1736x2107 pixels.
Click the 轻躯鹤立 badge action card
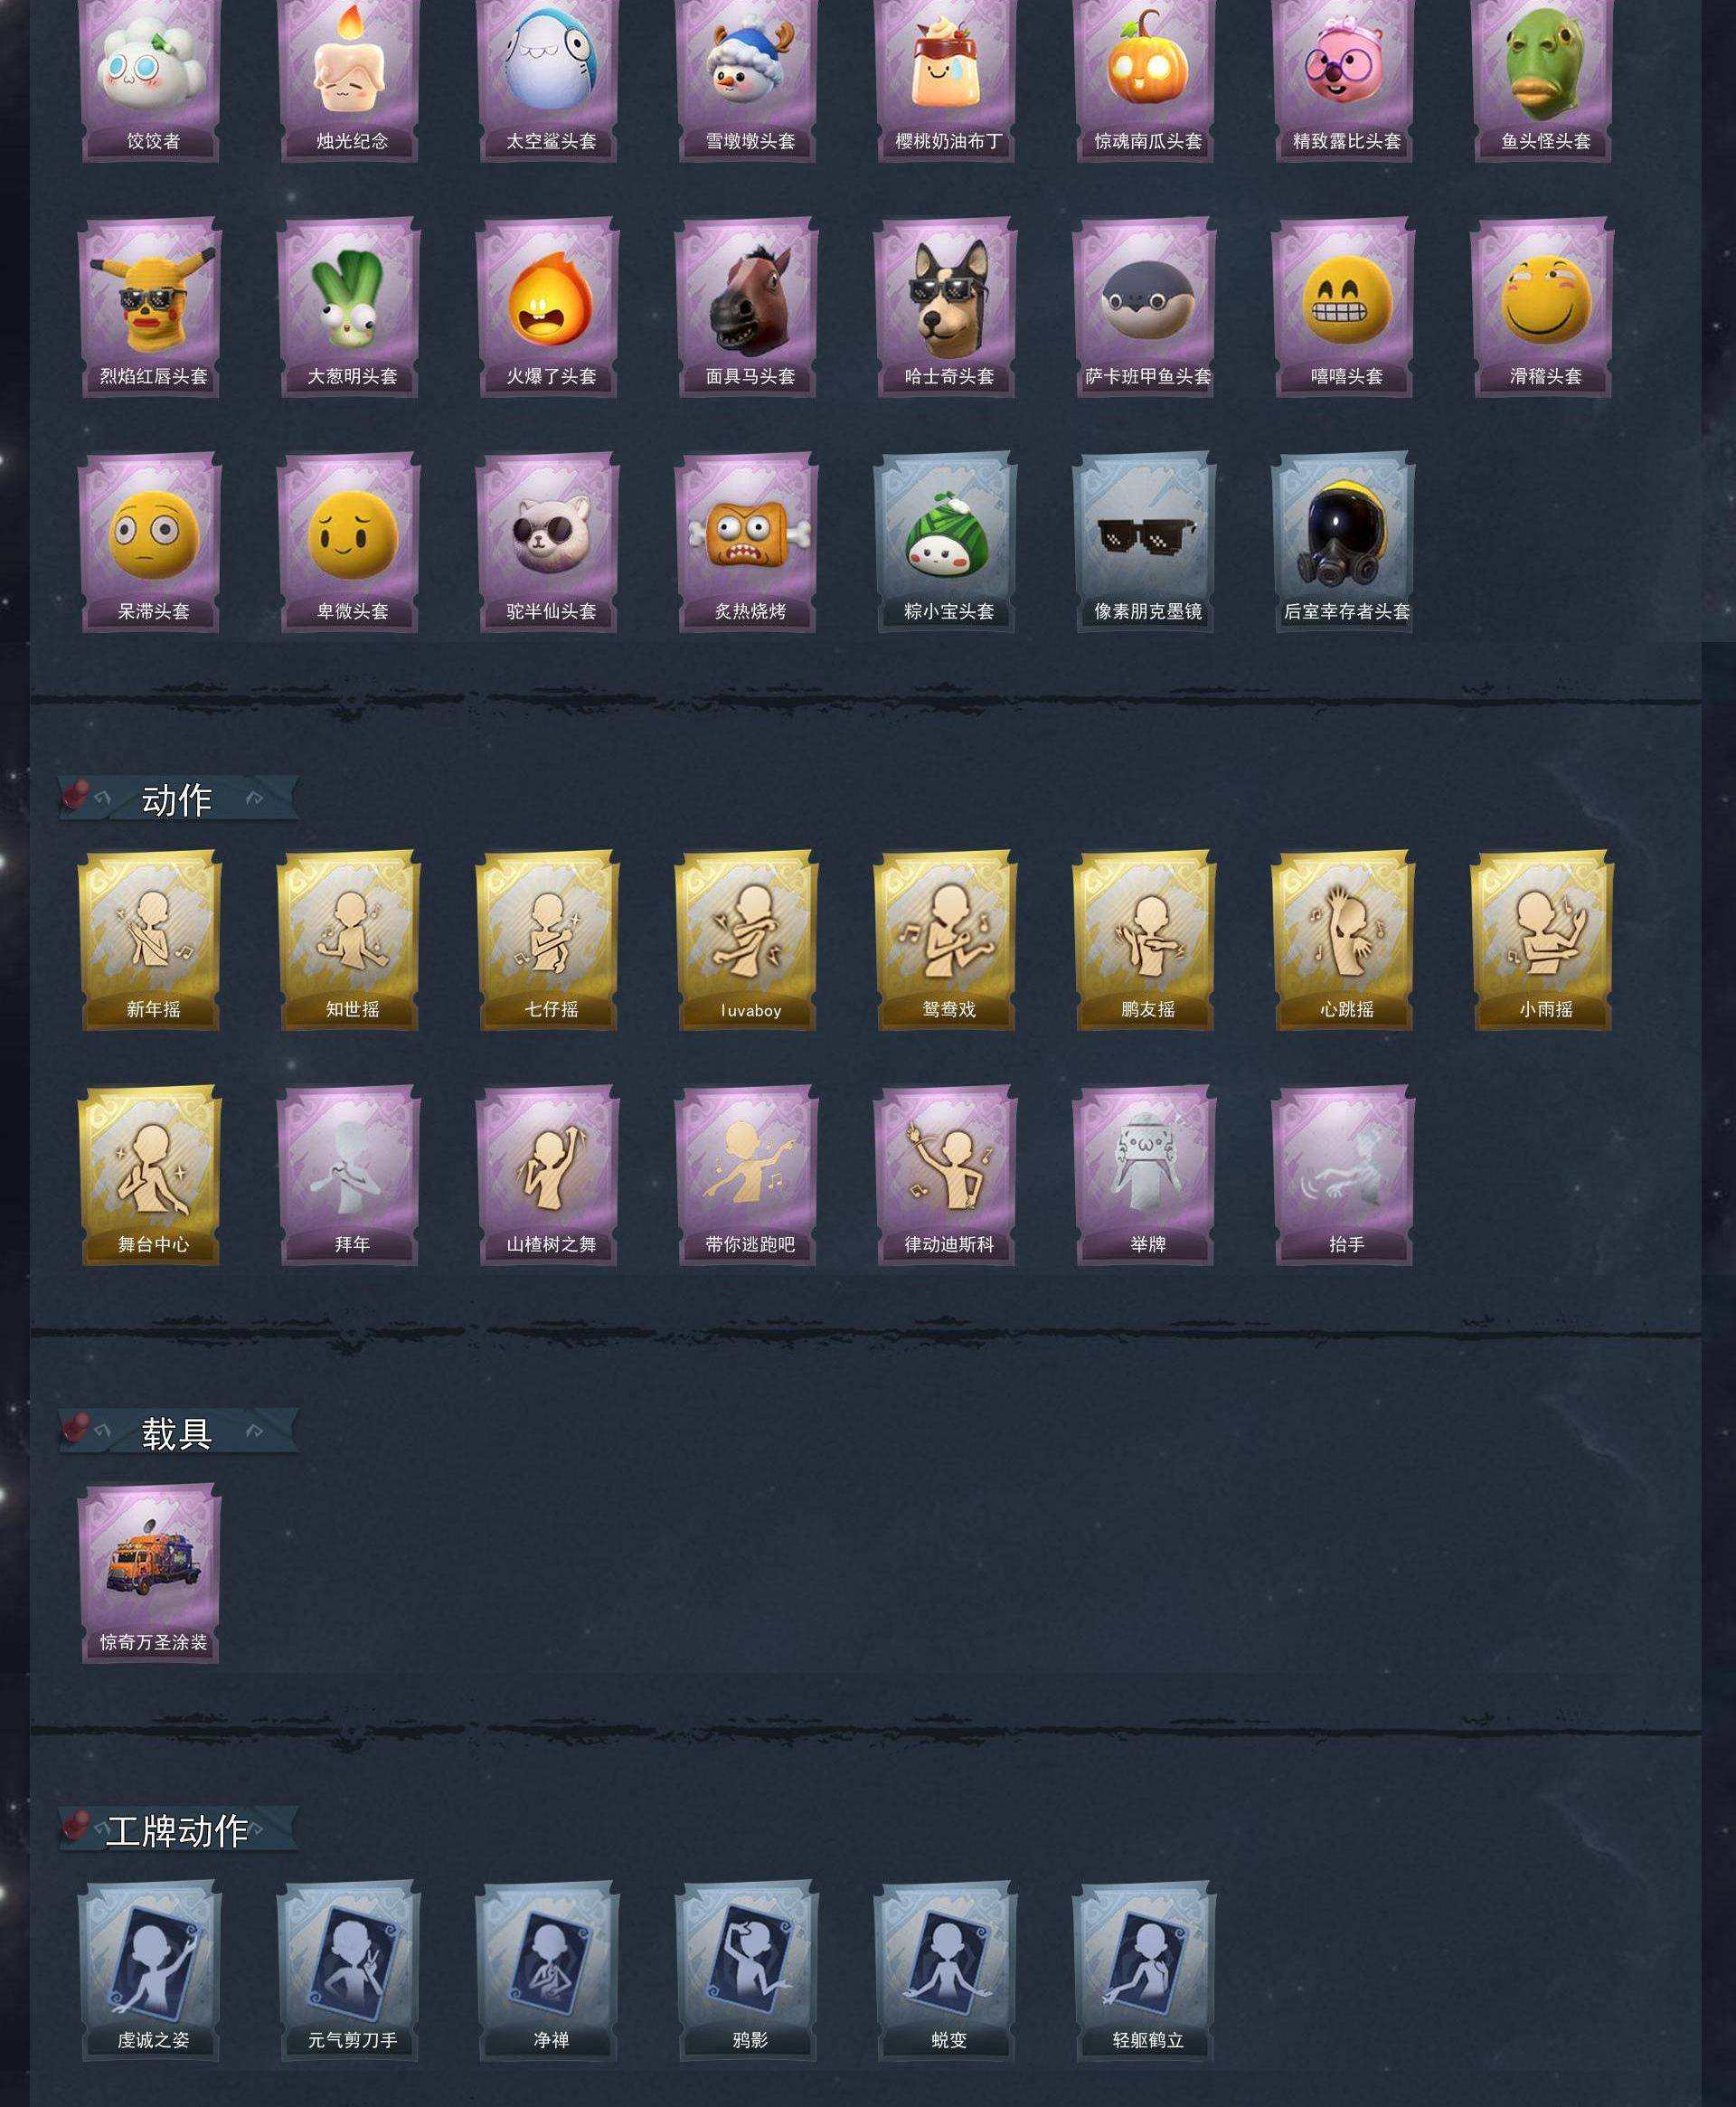pos(1145,1971)
